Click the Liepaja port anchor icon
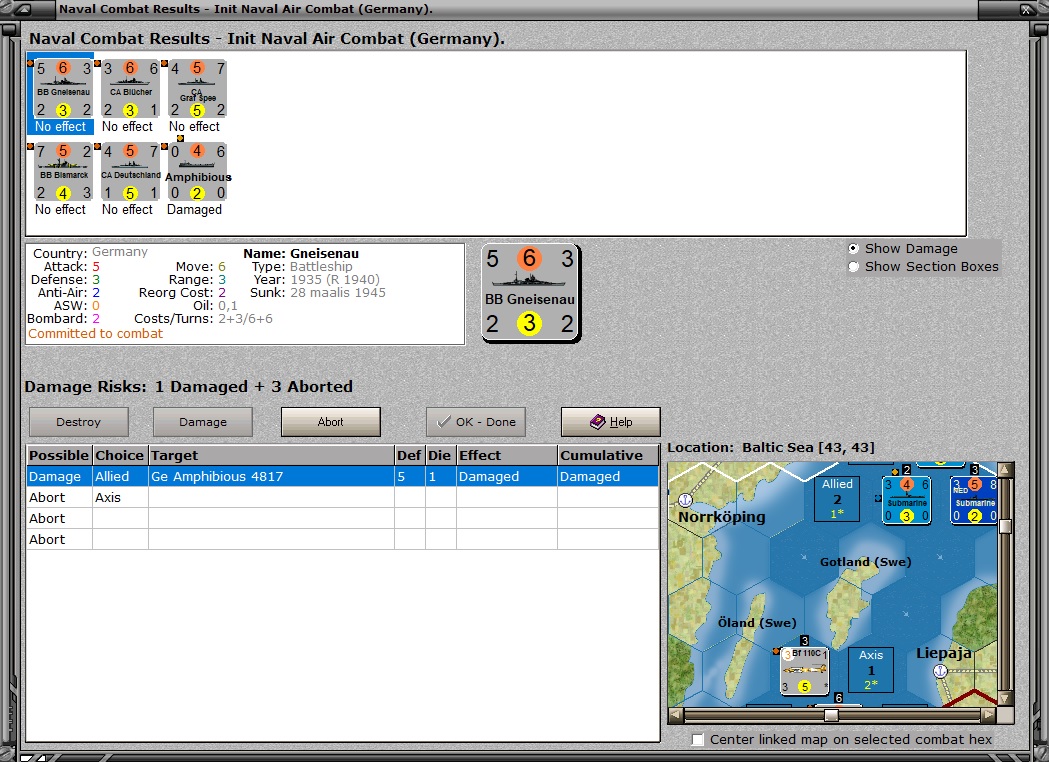The width and height of the screenshot is (1049, 762). pos(941,670)
